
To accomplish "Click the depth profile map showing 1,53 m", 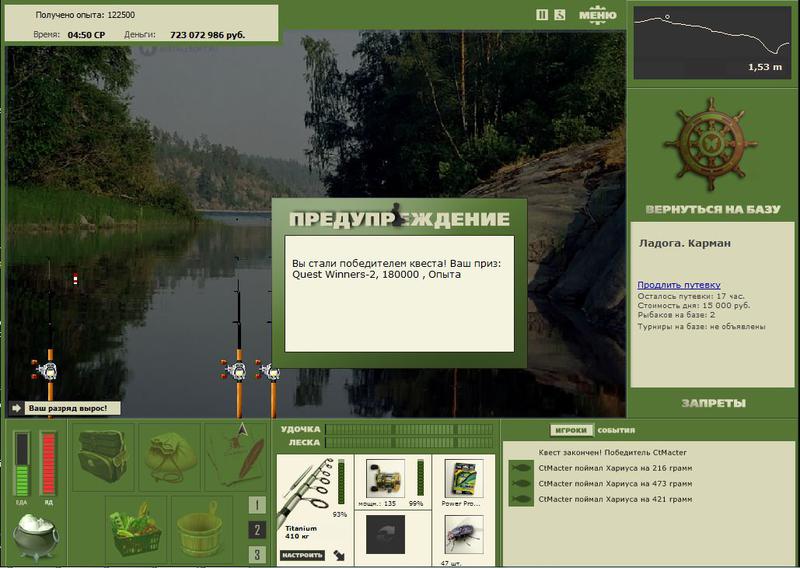I will 712,42.
